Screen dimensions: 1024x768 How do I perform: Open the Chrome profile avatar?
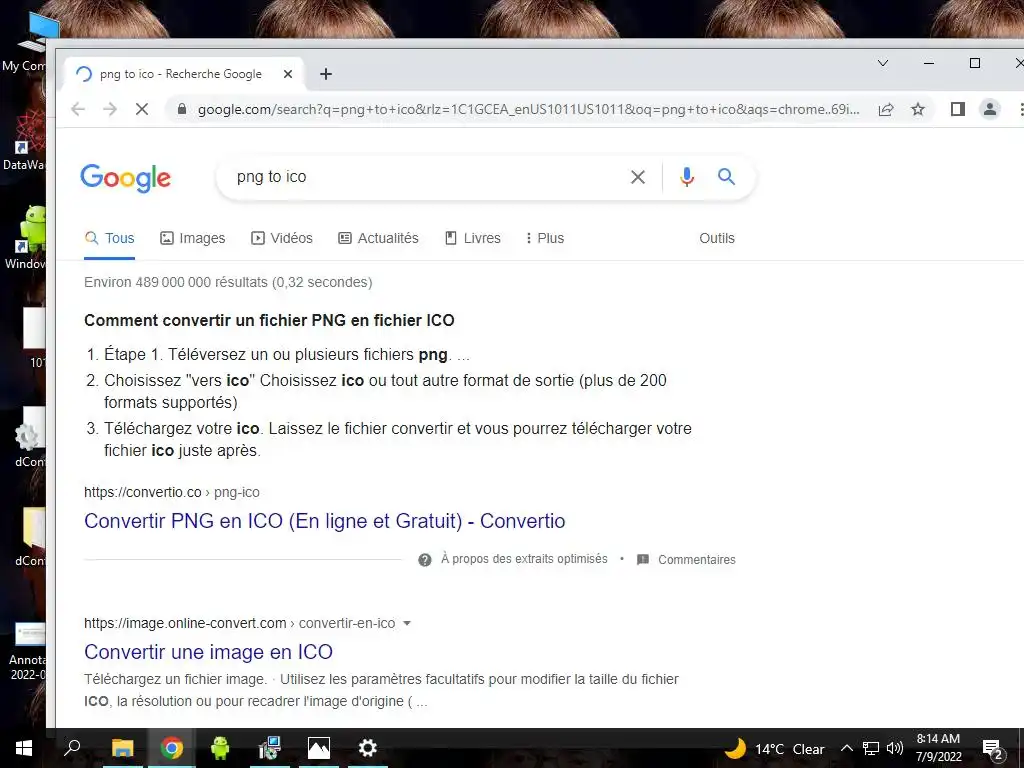point(990,109)
